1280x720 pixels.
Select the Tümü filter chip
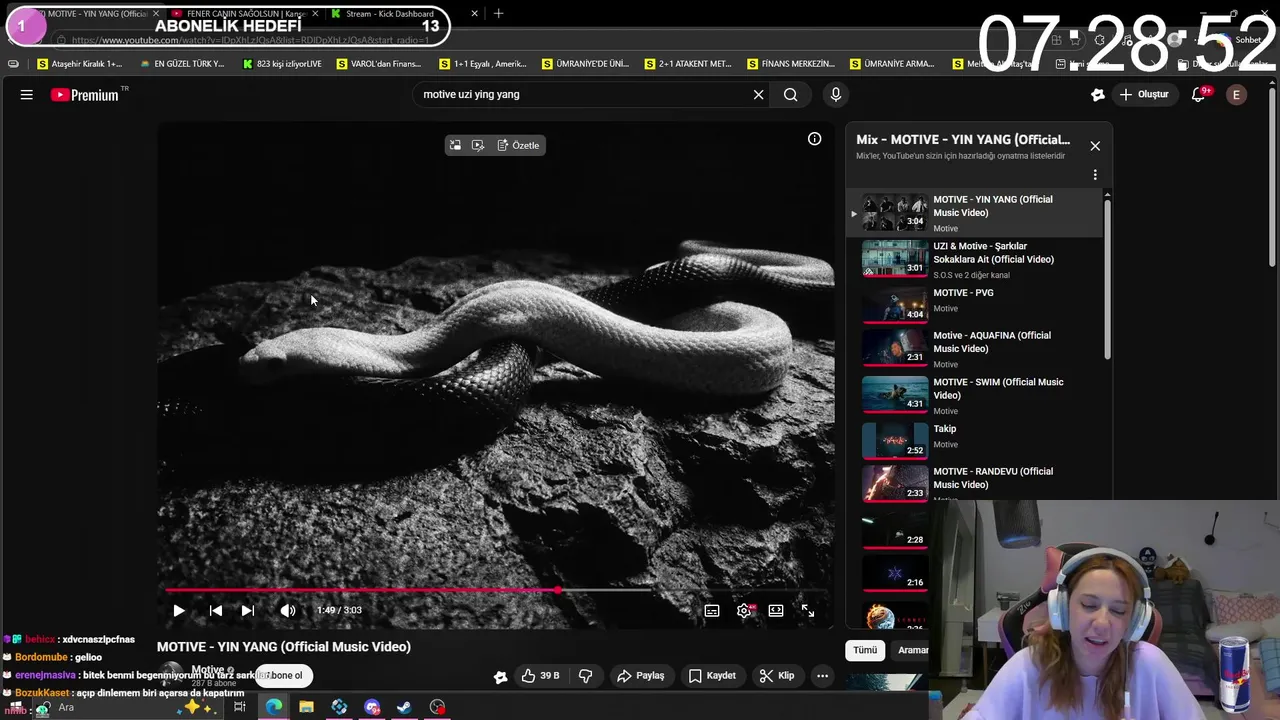pyautogui.click(x=865, y=650)
